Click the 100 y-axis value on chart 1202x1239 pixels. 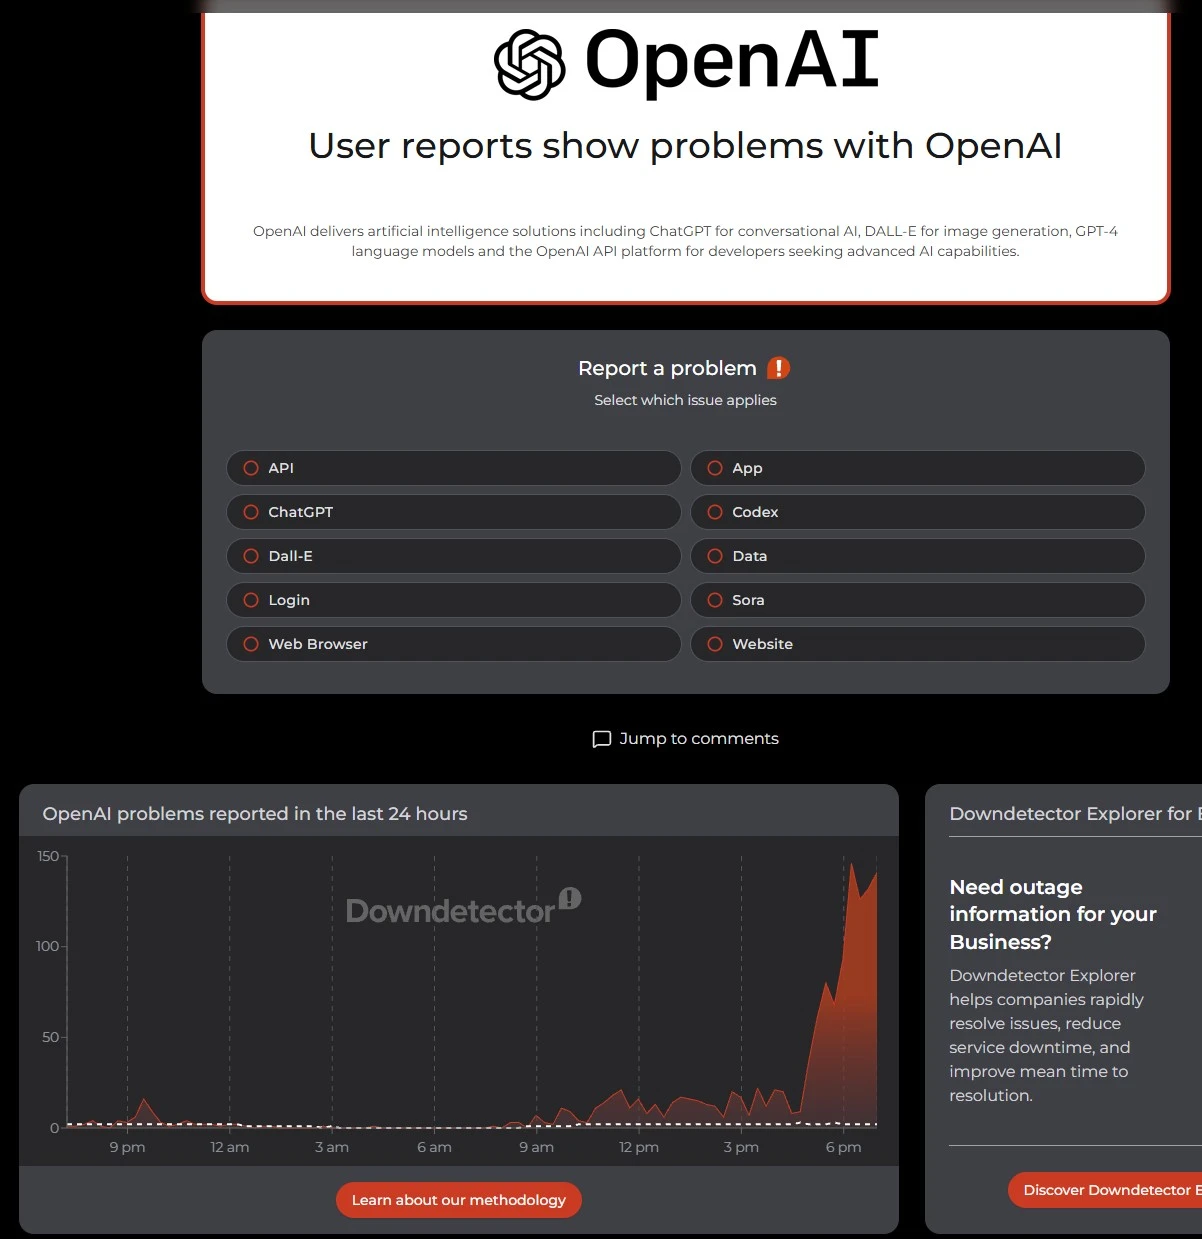[x=48, y=946]
